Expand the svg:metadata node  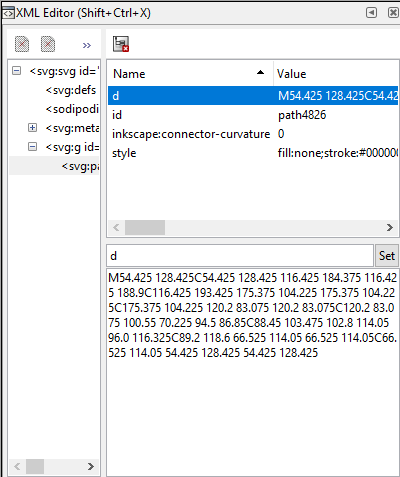coord(32,128)
